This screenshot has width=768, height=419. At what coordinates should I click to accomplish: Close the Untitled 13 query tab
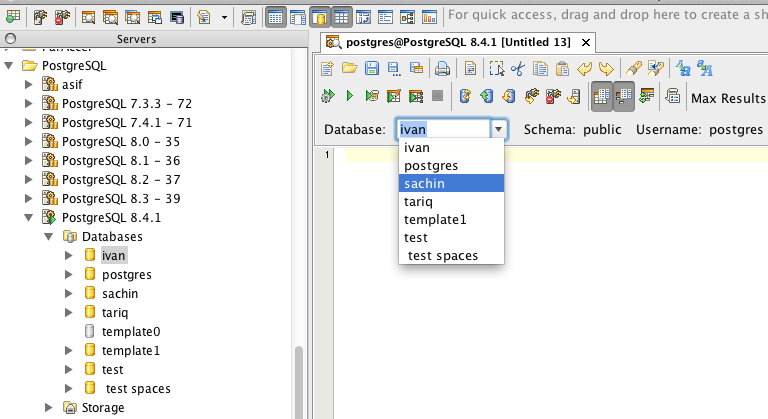pyautogui.click(x=585, y=43)
